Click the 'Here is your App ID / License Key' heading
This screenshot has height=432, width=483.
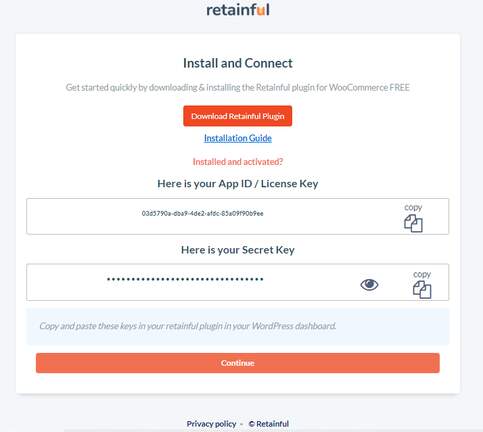click(x=238, y=183)
